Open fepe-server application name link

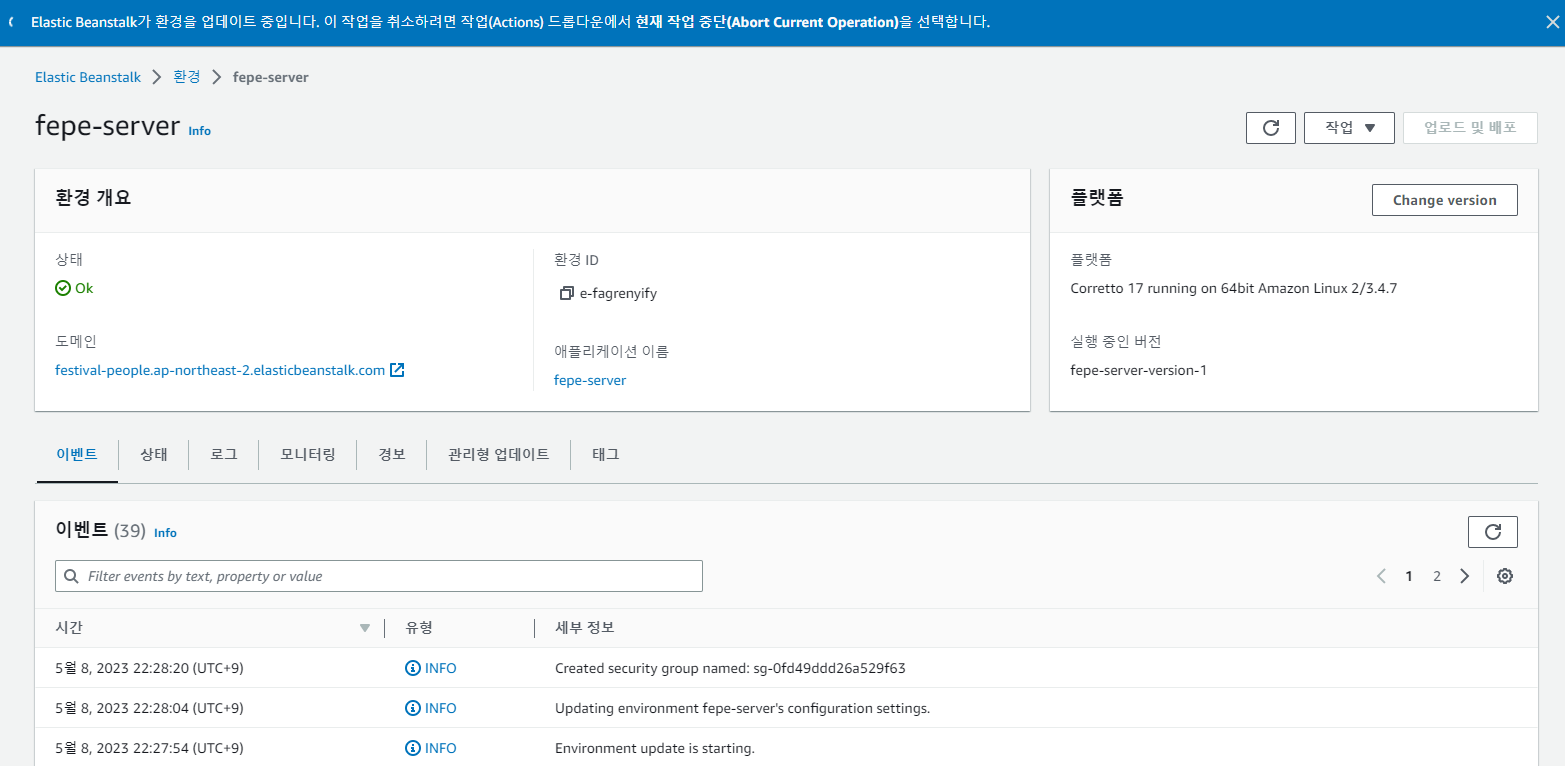pyautogui.click(x=590, y=380)
